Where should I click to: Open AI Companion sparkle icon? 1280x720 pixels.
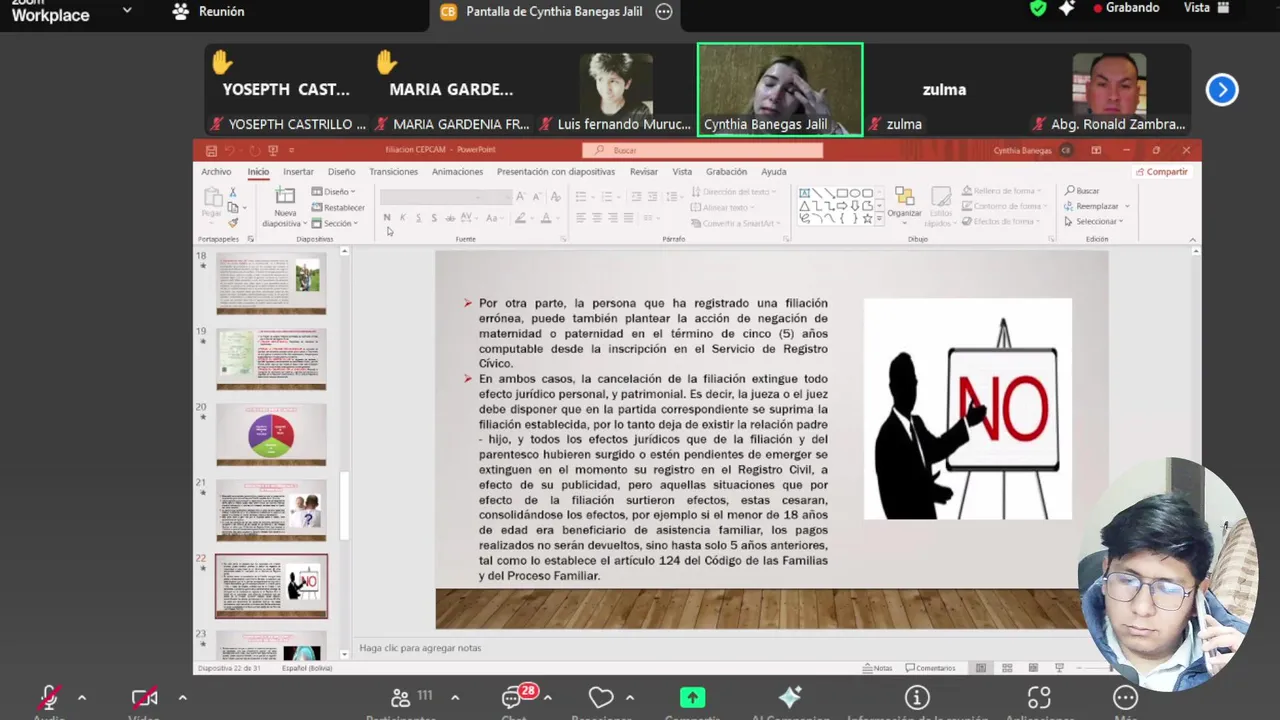(790, 697)
